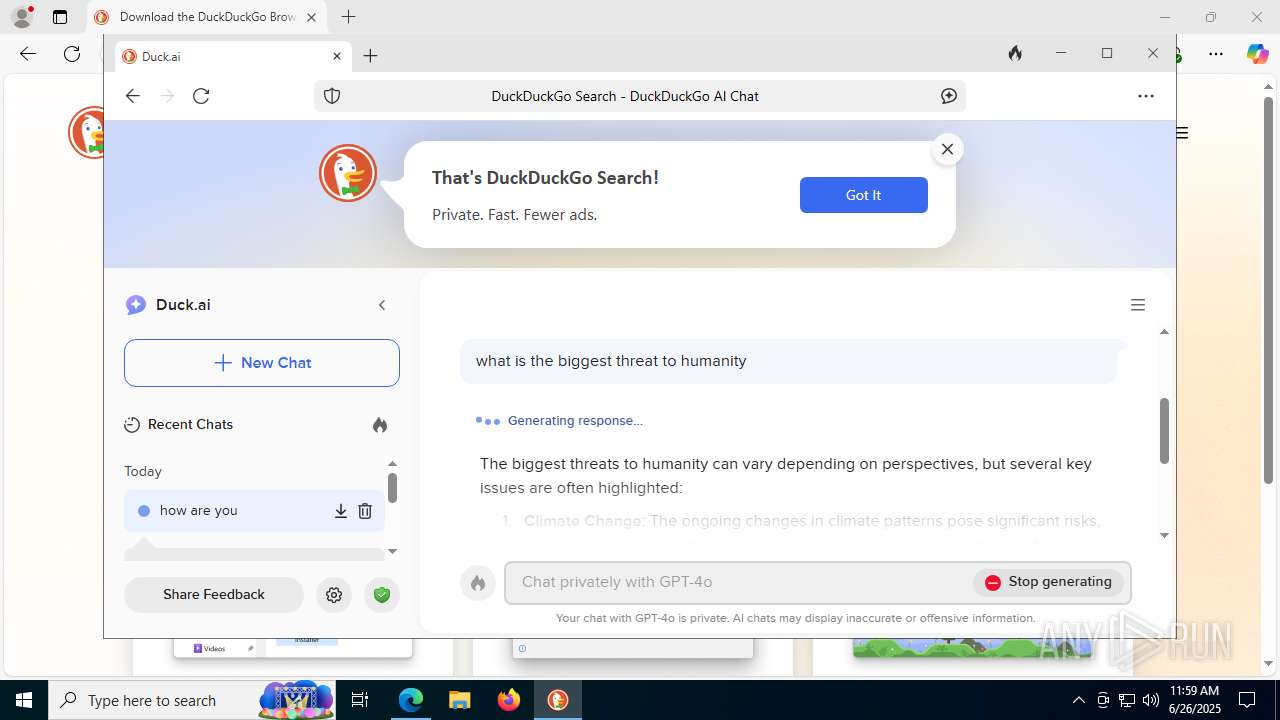Screen dimensions: 1280x720
Task: Click the recent chats scroll down arrow
Action: (392, 551)
